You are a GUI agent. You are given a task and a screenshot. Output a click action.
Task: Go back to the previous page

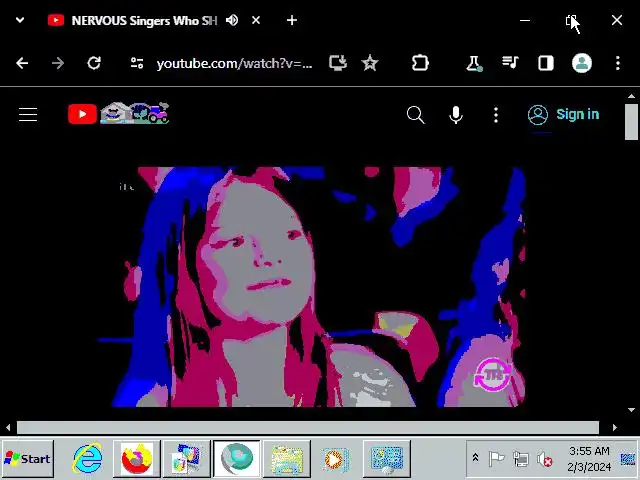click(22, 63)
